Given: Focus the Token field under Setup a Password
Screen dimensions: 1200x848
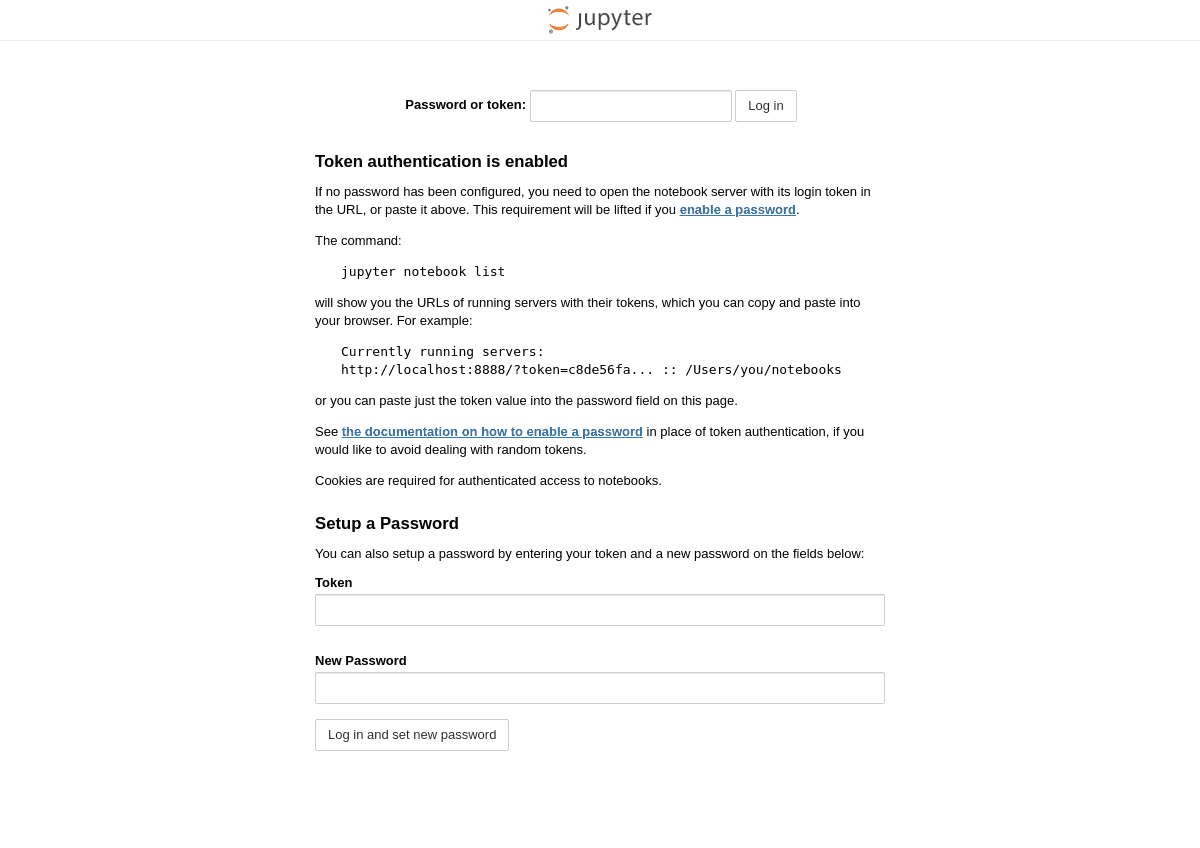Looking at the screenshot, I should [600, 610].
